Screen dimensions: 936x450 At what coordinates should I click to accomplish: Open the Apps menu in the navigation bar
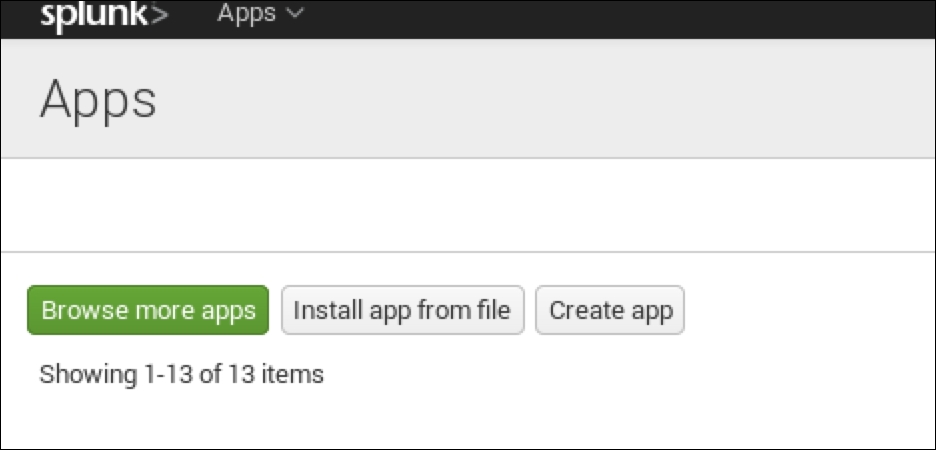coord(259,14)
